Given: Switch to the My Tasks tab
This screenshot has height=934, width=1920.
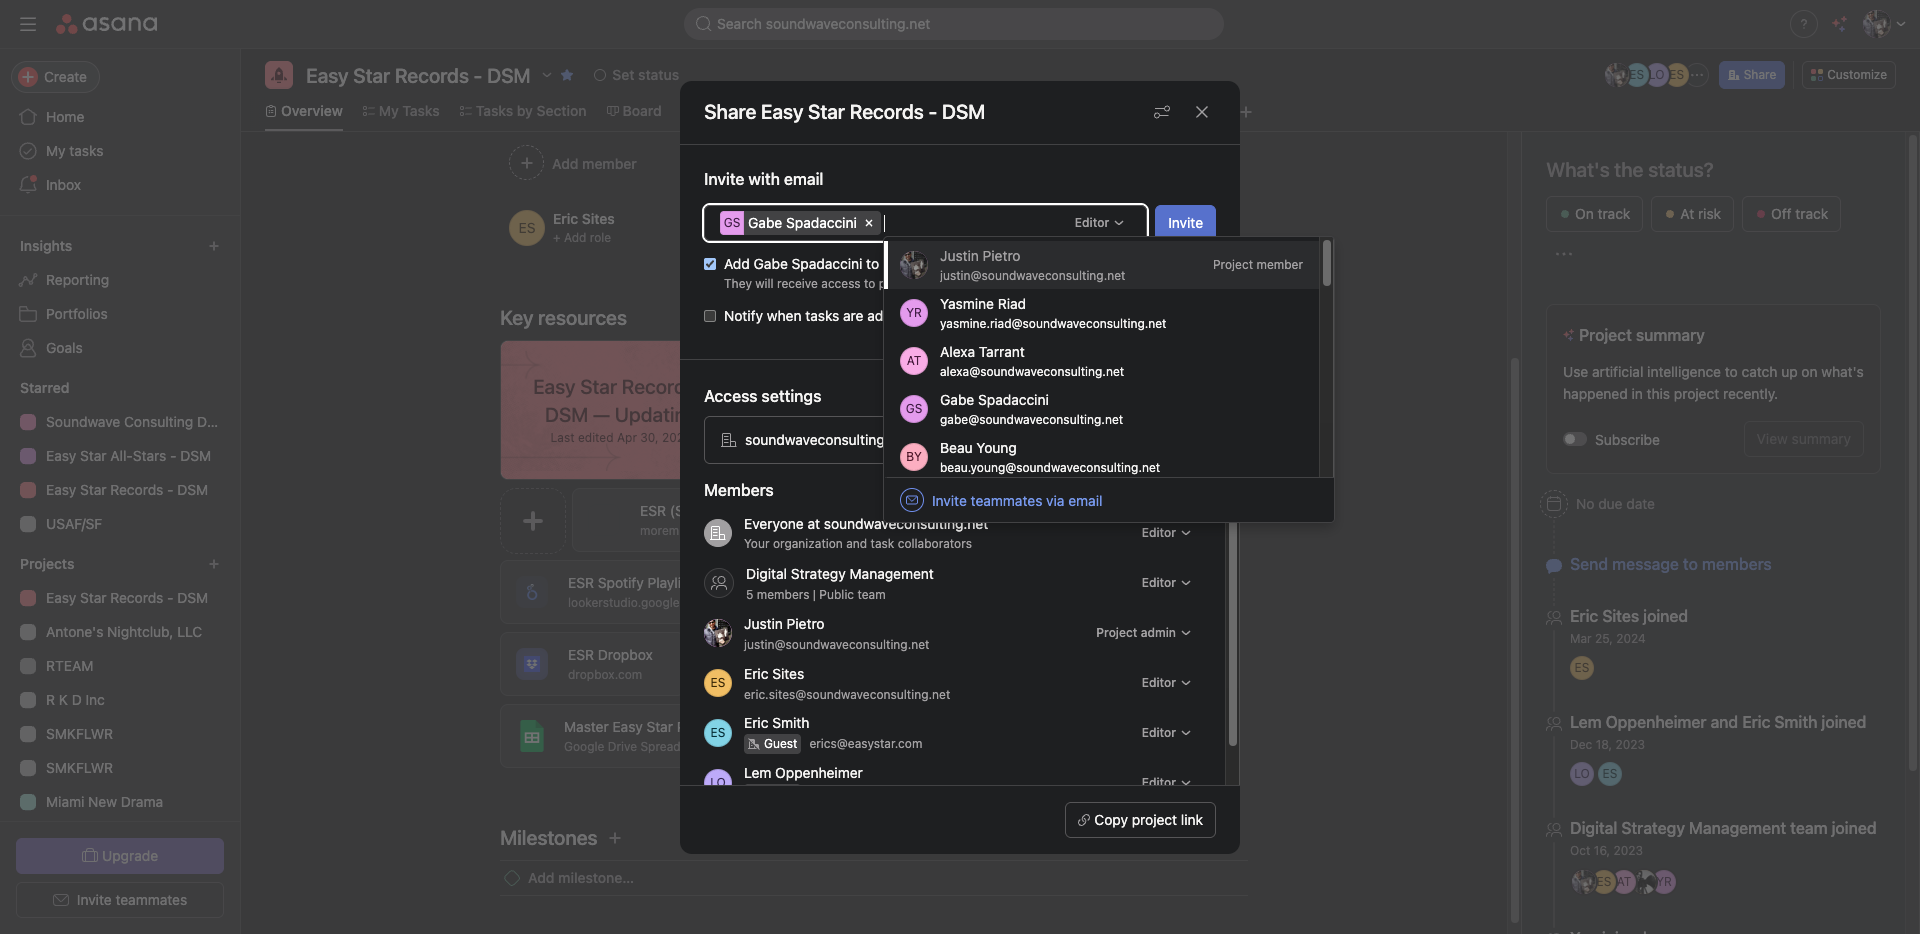Looking at the screenshot, I should point(401,111).
